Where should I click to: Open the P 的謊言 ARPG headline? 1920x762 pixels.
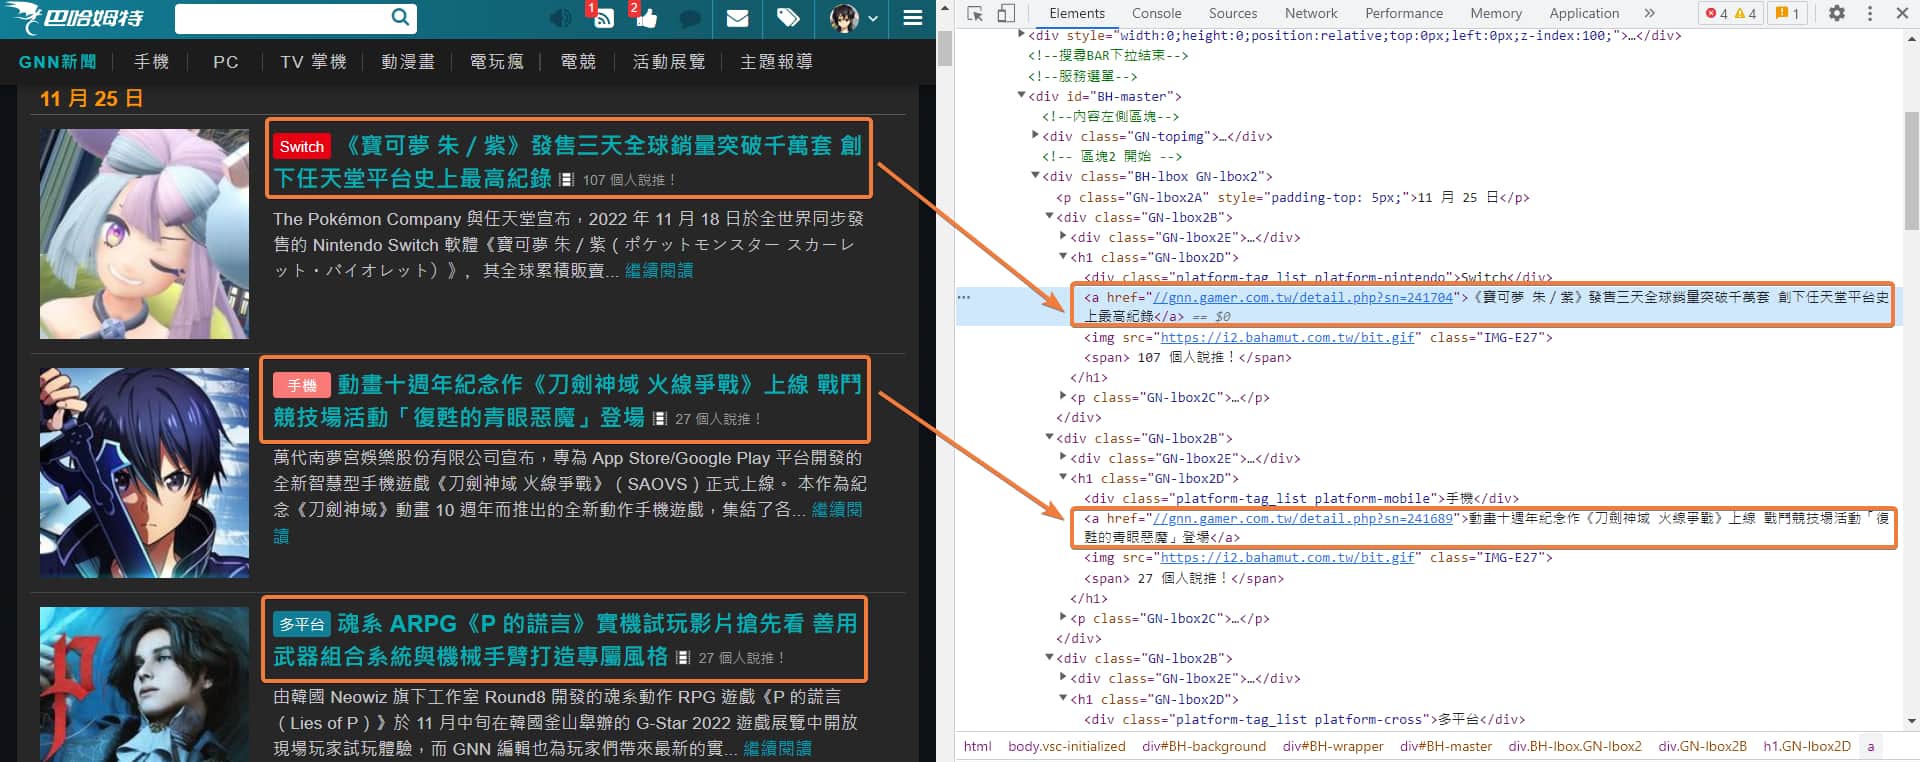pyautogui.click(x=565, y=639)
